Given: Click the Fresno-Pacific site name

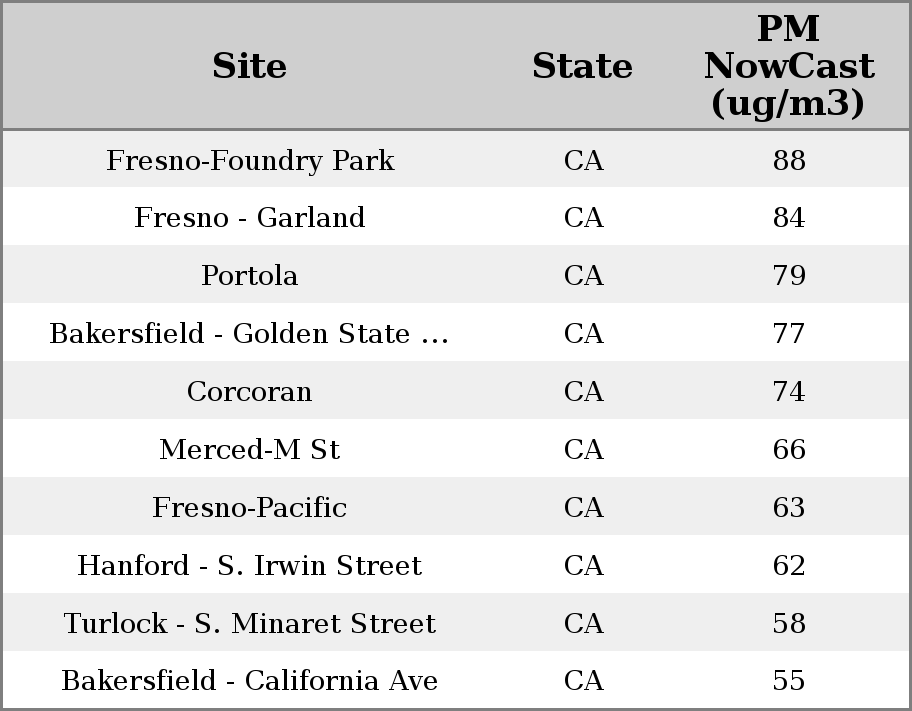Looking at the screenshot, I should pyautogui.click(x=250, y=508).
